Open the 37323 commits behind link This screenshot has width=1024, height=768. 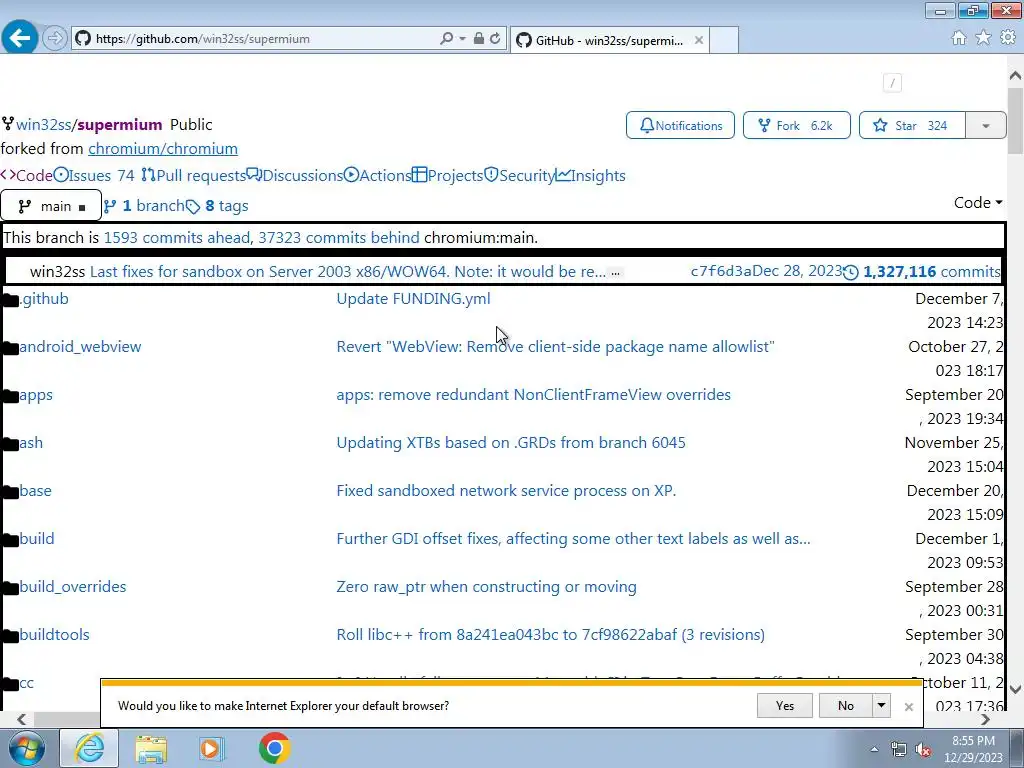click(338, 238)
